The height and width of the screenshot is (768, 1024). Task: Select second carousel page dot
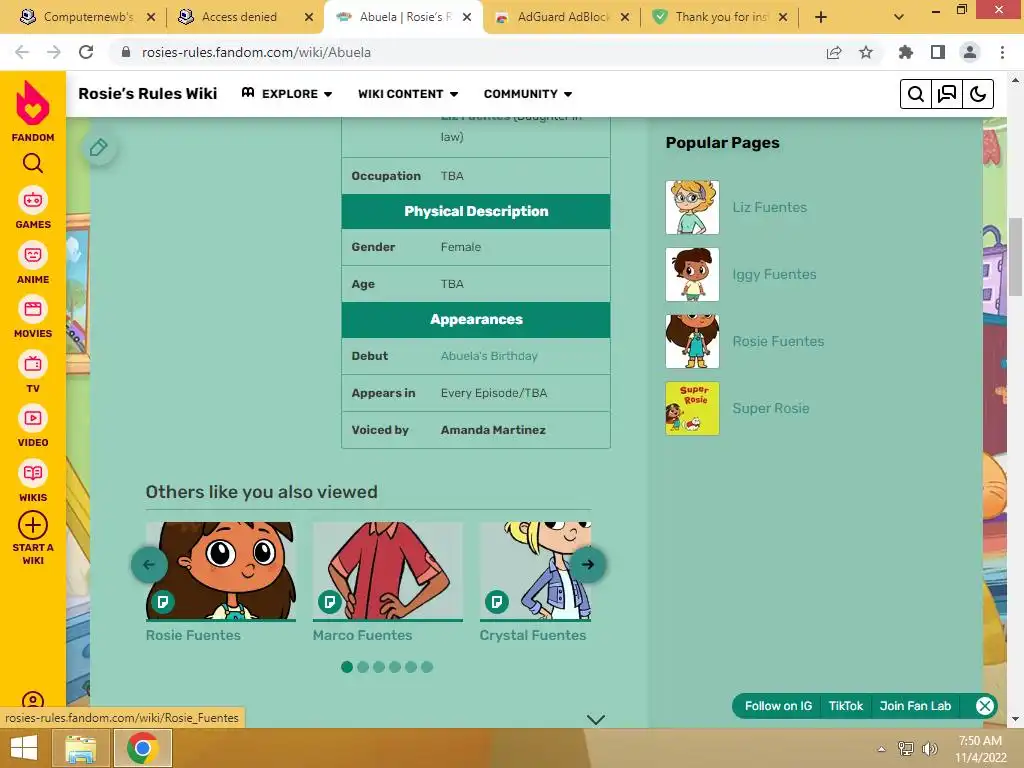363,667
